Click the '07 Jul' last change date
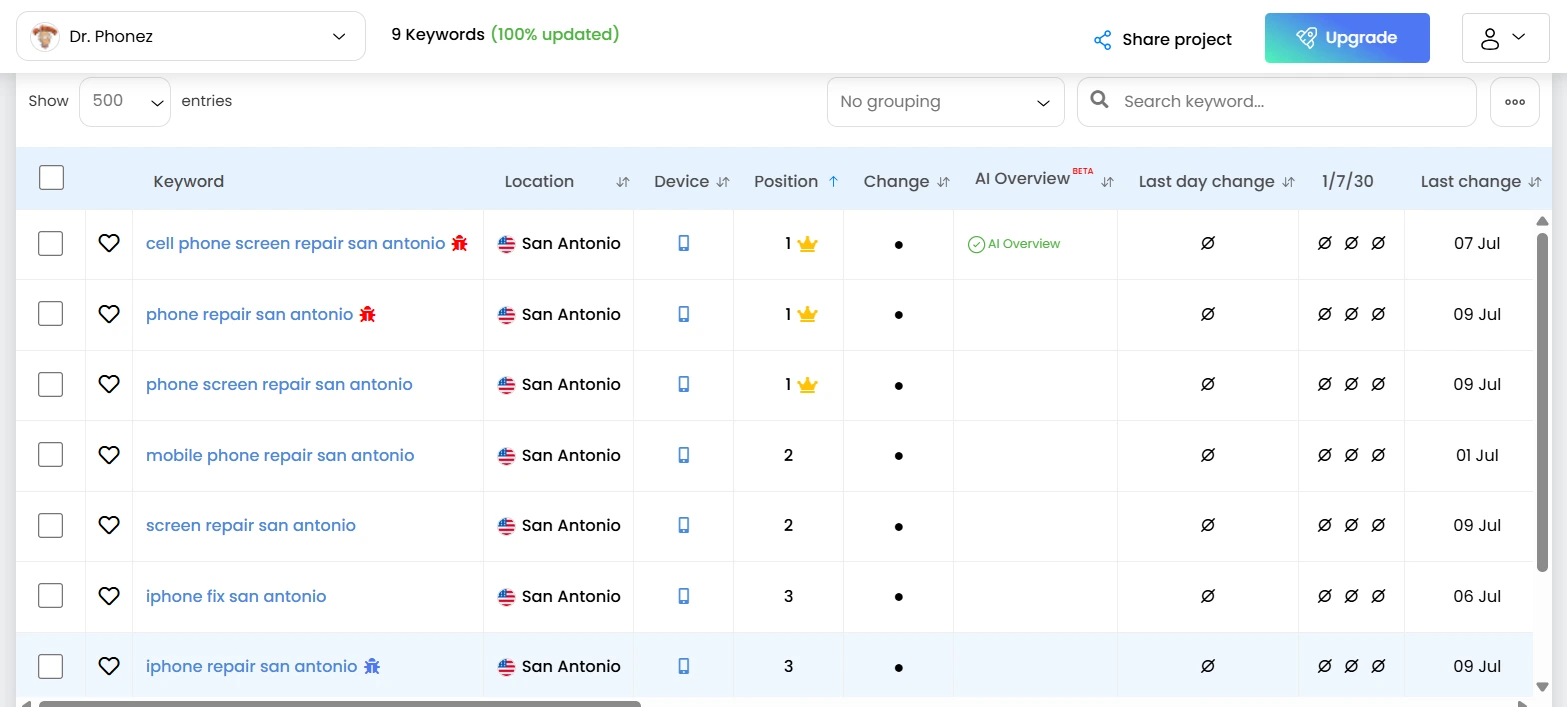The width and height of the screenshot is (1567, 707). coord(1477,243)
